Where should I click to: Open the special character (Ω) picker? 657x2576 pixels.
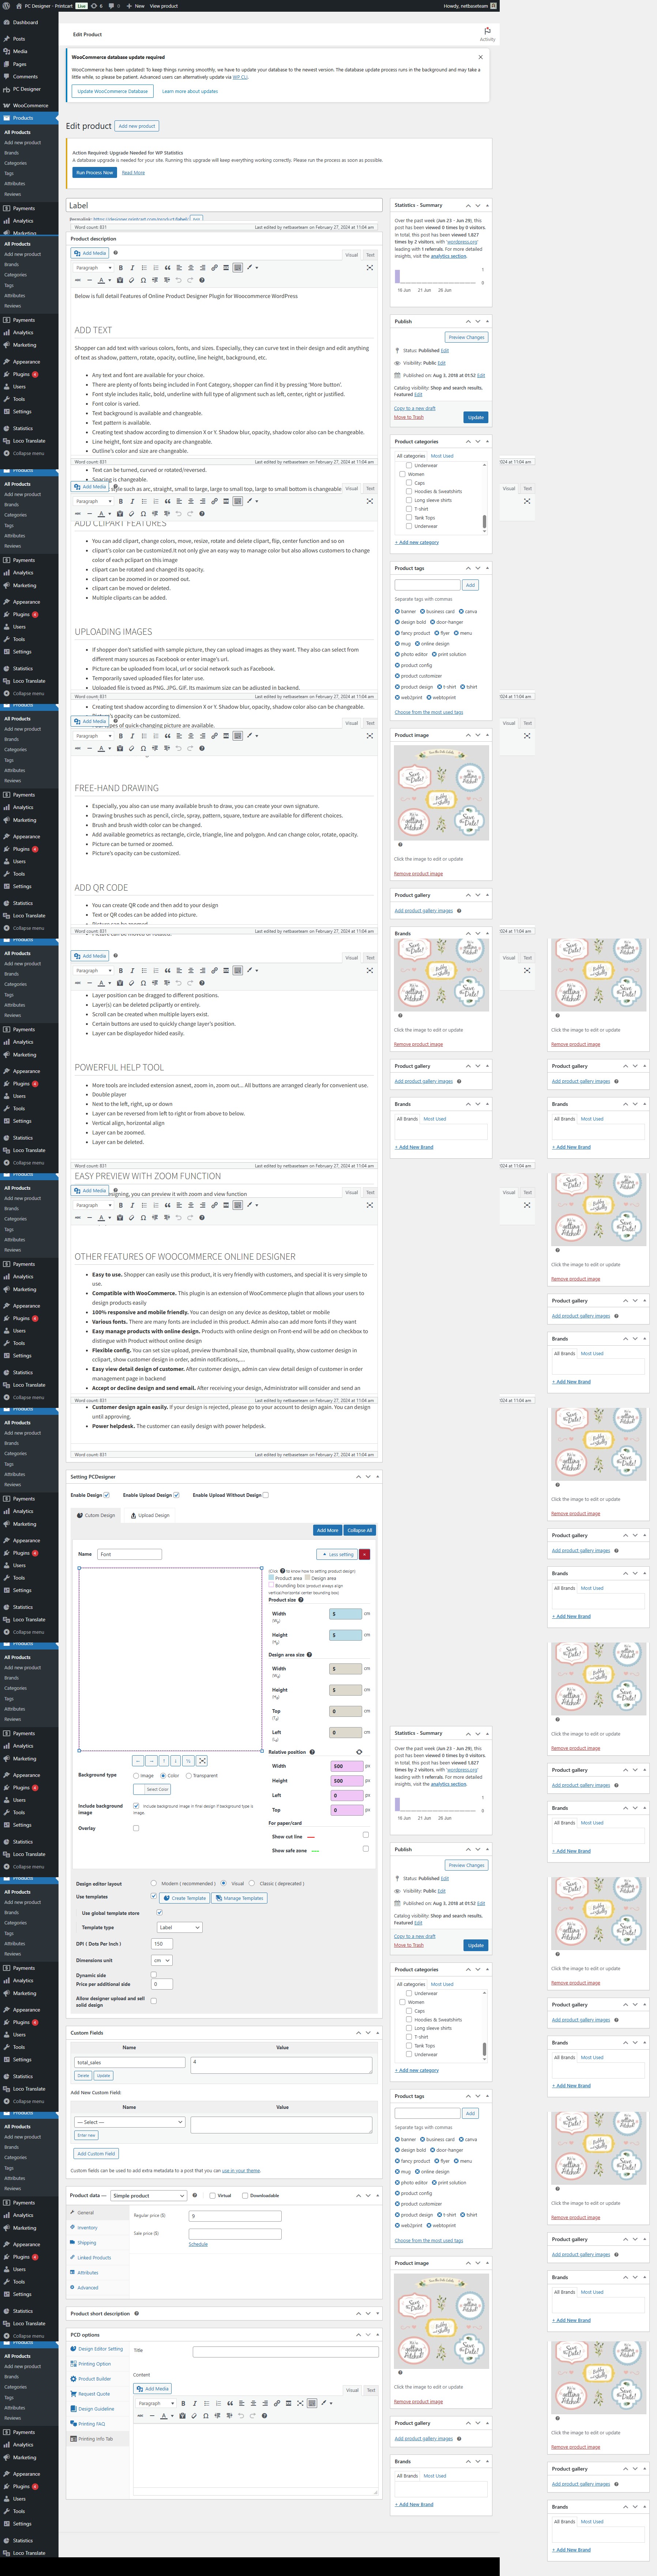tap(143, 280)
